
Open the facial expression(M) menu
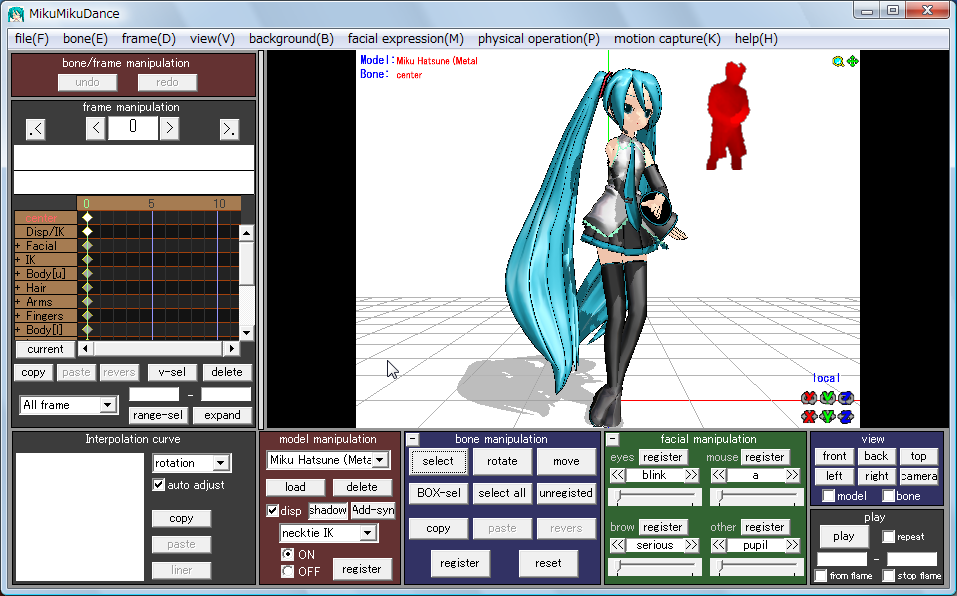[406, 38]
